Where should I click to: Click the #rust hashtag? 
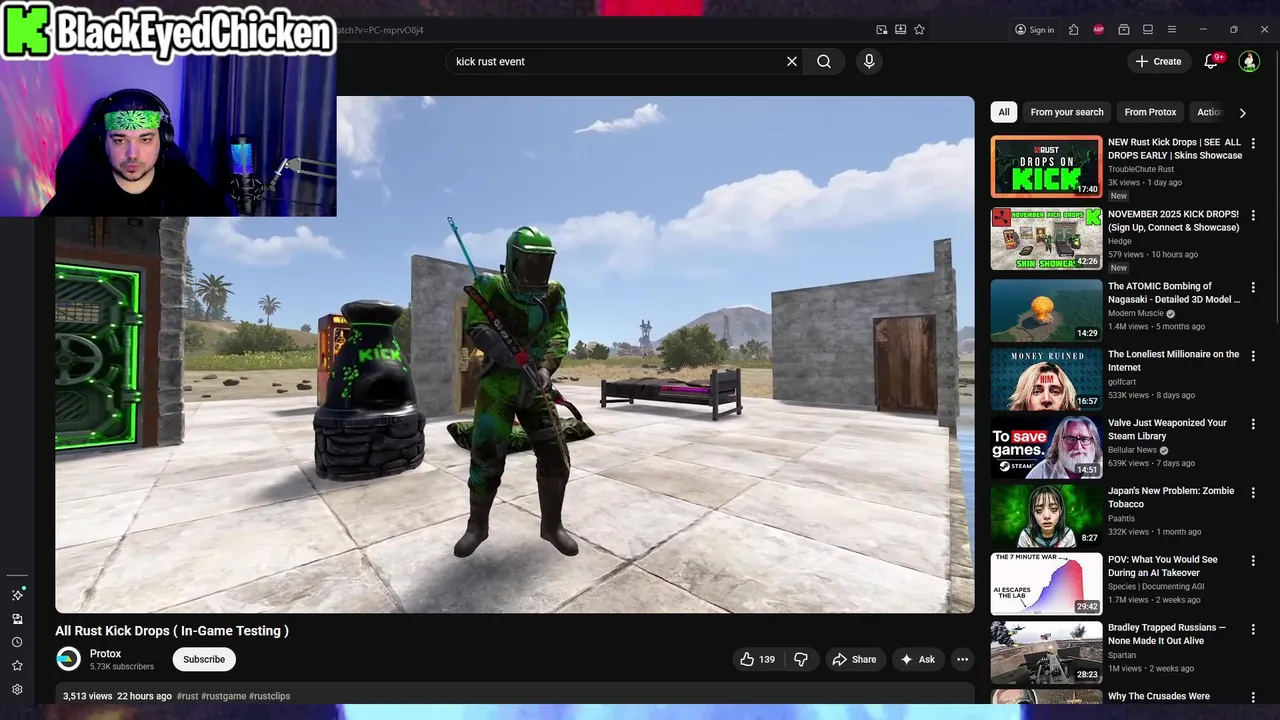click(188, 696)
